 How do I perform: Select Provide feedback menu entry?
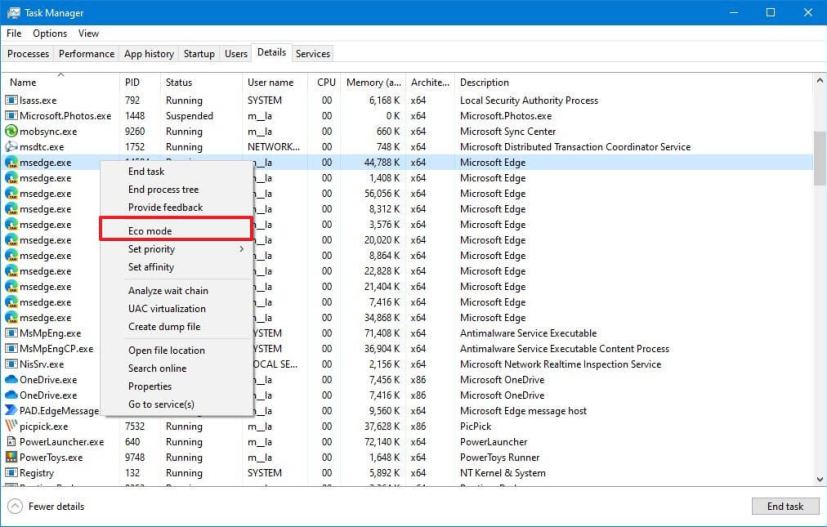(176, 207)
